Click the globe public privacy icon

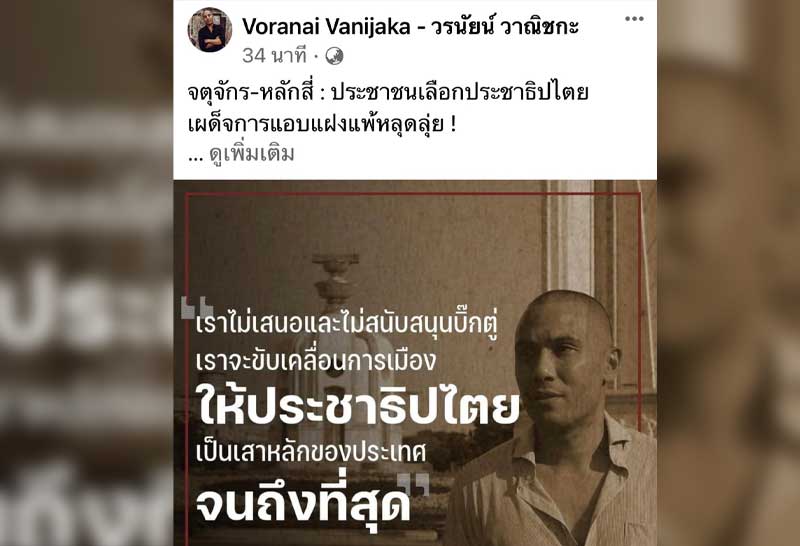(334, 56)
